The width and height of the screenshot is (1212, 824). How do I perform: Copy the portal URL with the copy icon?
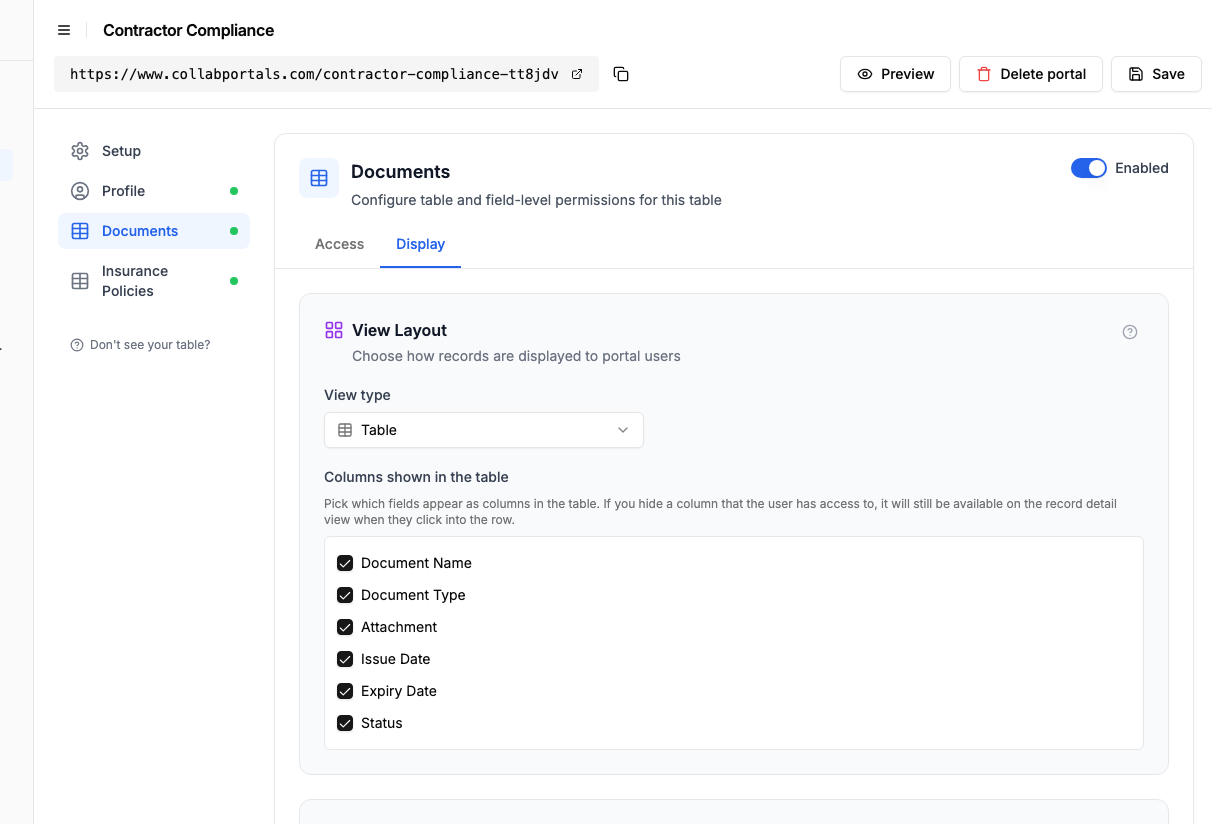[621, 74]
